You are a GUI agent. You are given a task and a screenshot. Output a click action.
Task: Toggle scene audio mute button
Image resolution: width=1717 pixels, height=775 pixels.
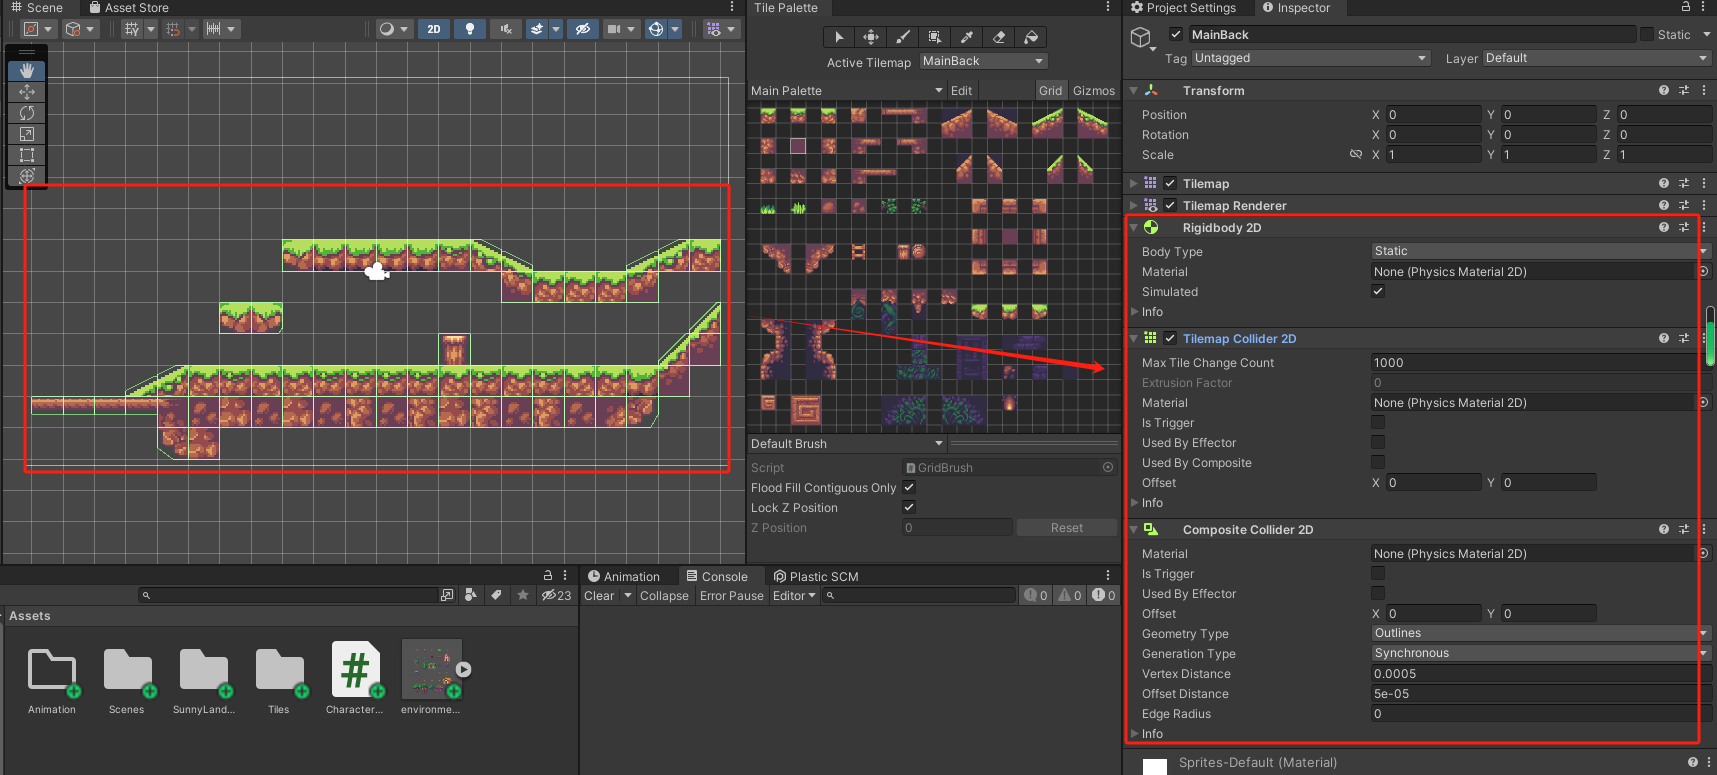[x=506, y=29]
